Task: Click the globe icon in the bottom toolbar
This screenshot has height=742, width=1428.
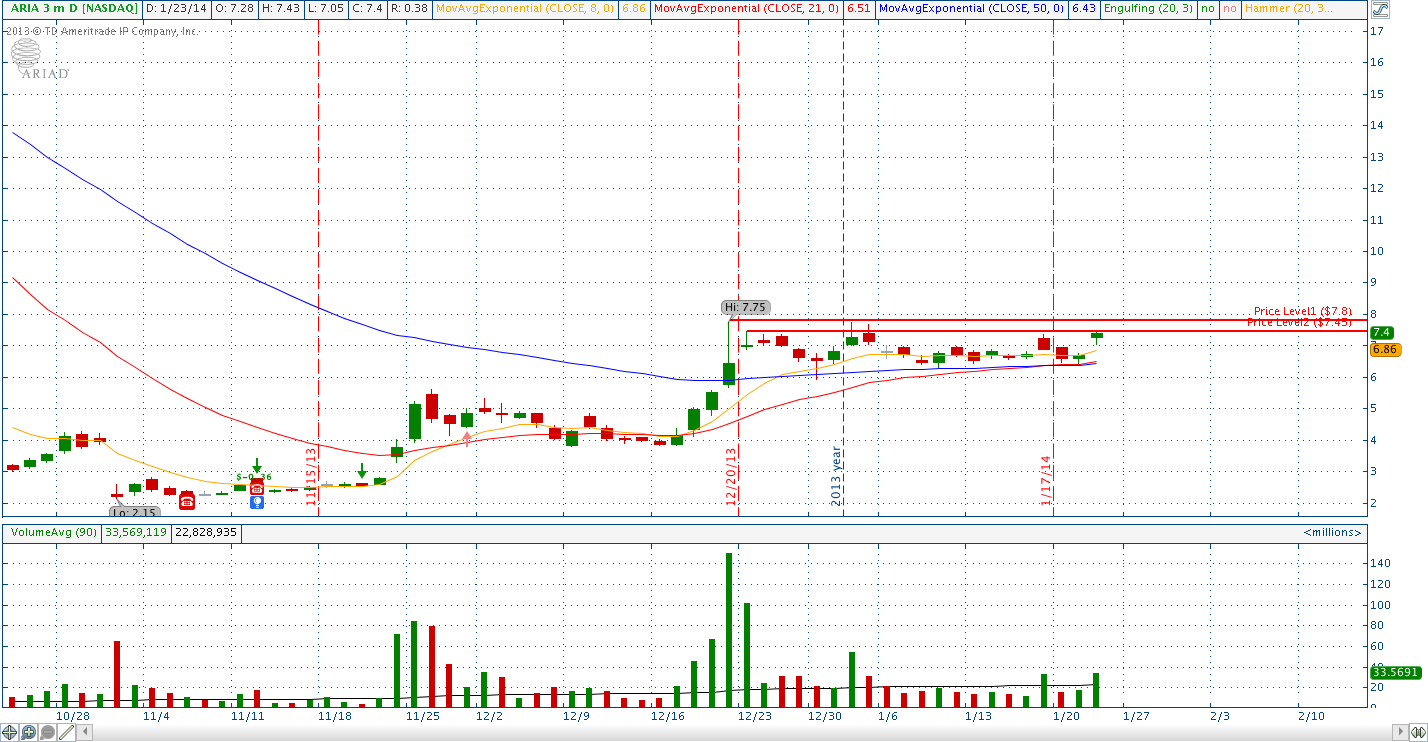Action: [x=10, y=731]
